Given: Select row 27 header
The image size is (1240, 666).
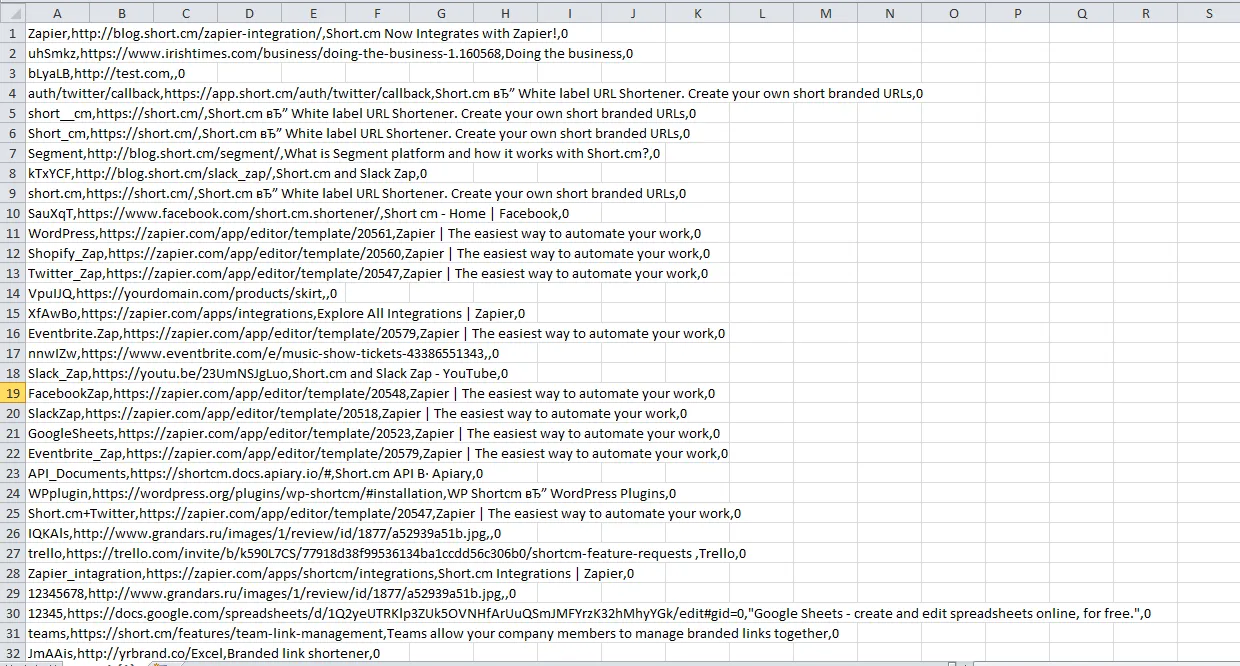Looking at the screenshot, I should (12, 553).
